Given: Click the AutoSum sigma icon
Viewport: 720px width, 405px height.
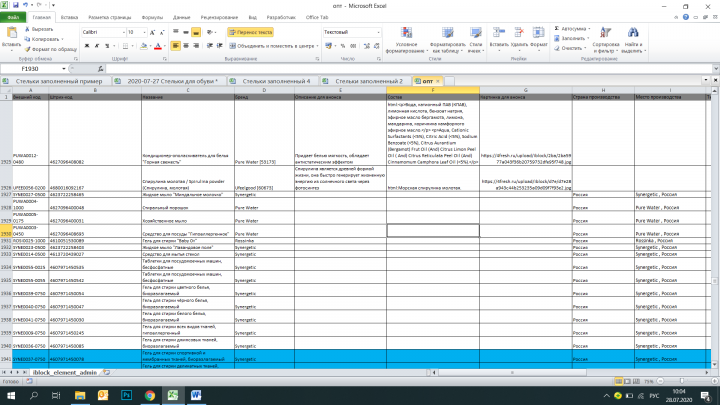Looking at the screenshot, I should pyautogui.click(x=557, y=29).
